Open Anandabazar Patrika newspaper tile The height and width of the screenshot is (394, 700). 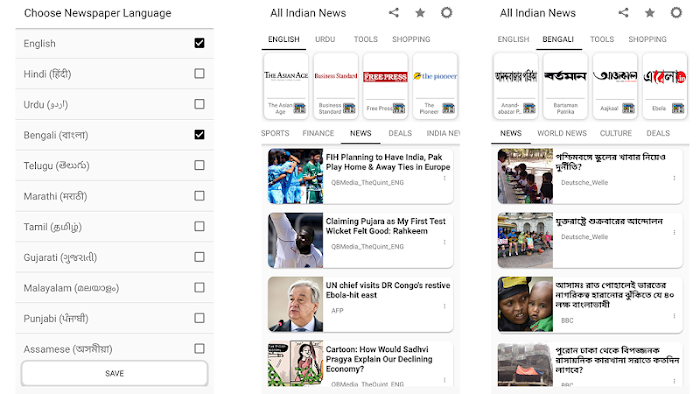click(516, 86)
